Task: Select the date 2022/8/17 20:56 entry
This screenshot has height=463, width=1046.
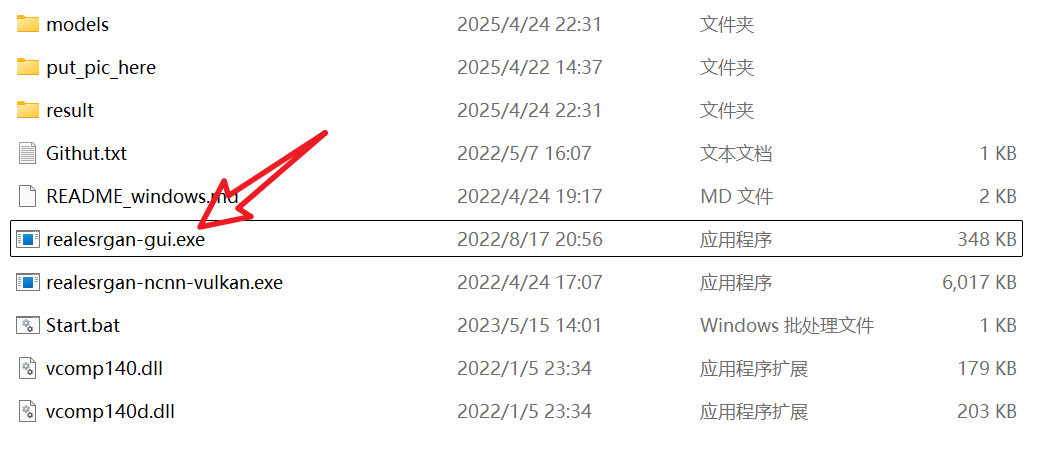Action: click(530, 240)
